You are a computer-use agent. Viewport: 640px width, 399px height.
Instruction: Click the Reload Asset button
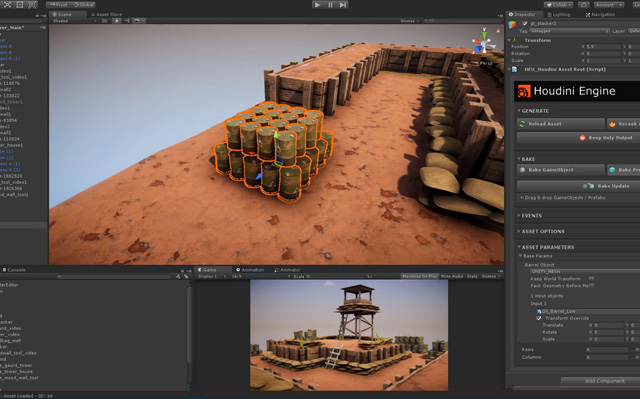(x=560, y=124)
